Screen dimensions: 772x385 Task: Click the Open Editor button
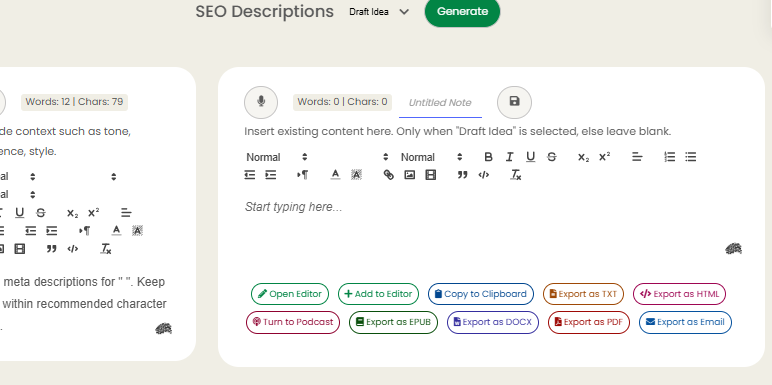290,294
